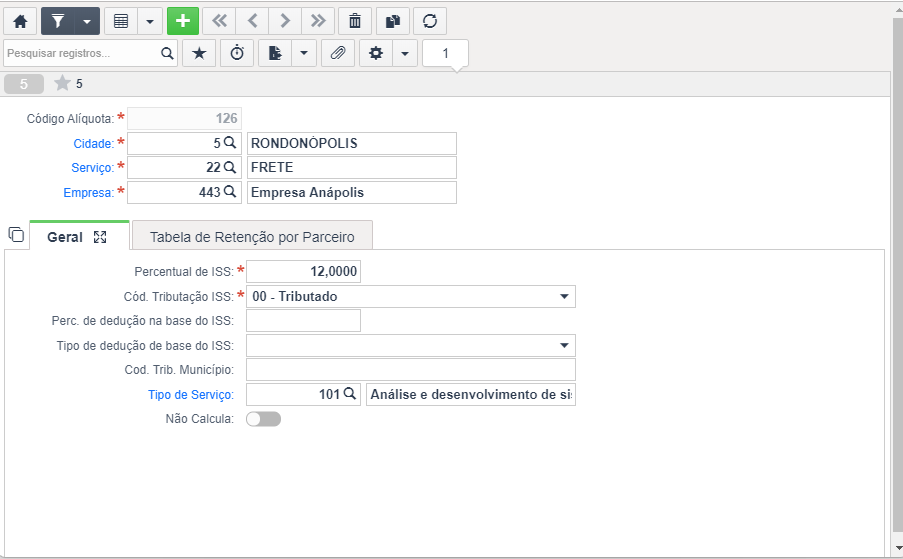Open the grid view dropdown arrow
Viewport: 903px width, 559px height.
click(150, 21)
